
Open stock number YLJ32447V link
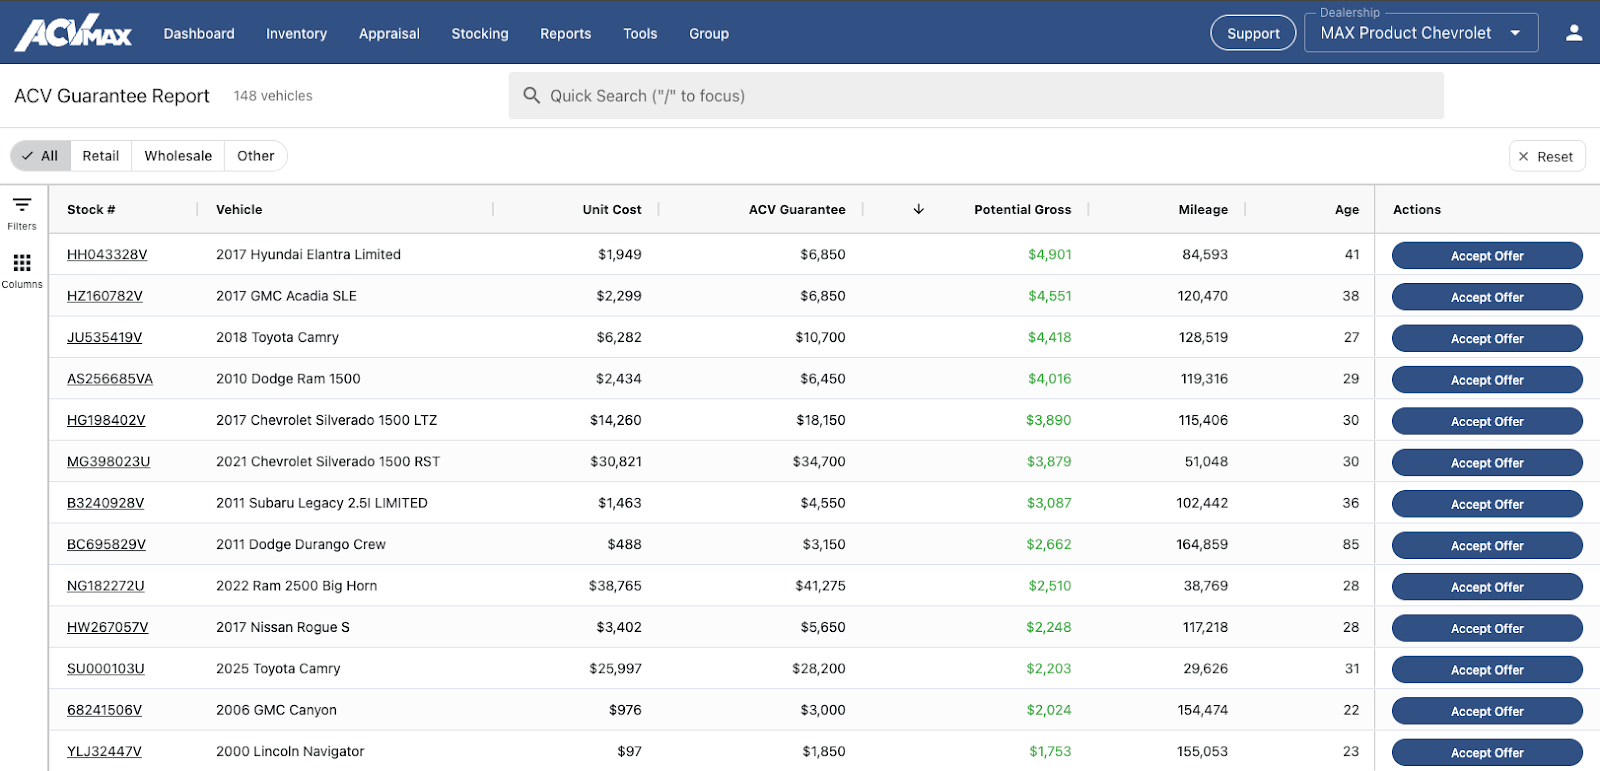click(104, 751)
